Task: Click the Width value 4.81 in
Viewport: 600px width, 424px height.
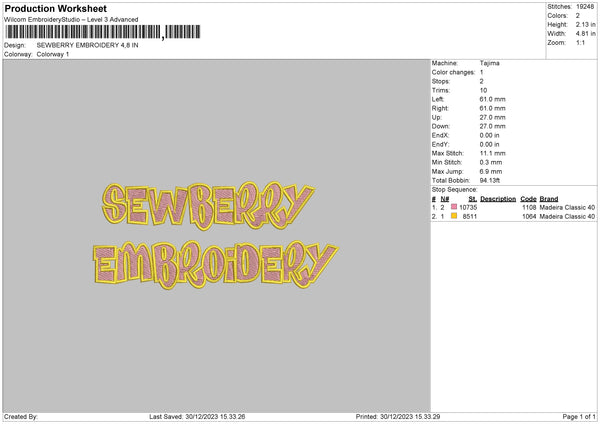Action: [x=585, y=34]
